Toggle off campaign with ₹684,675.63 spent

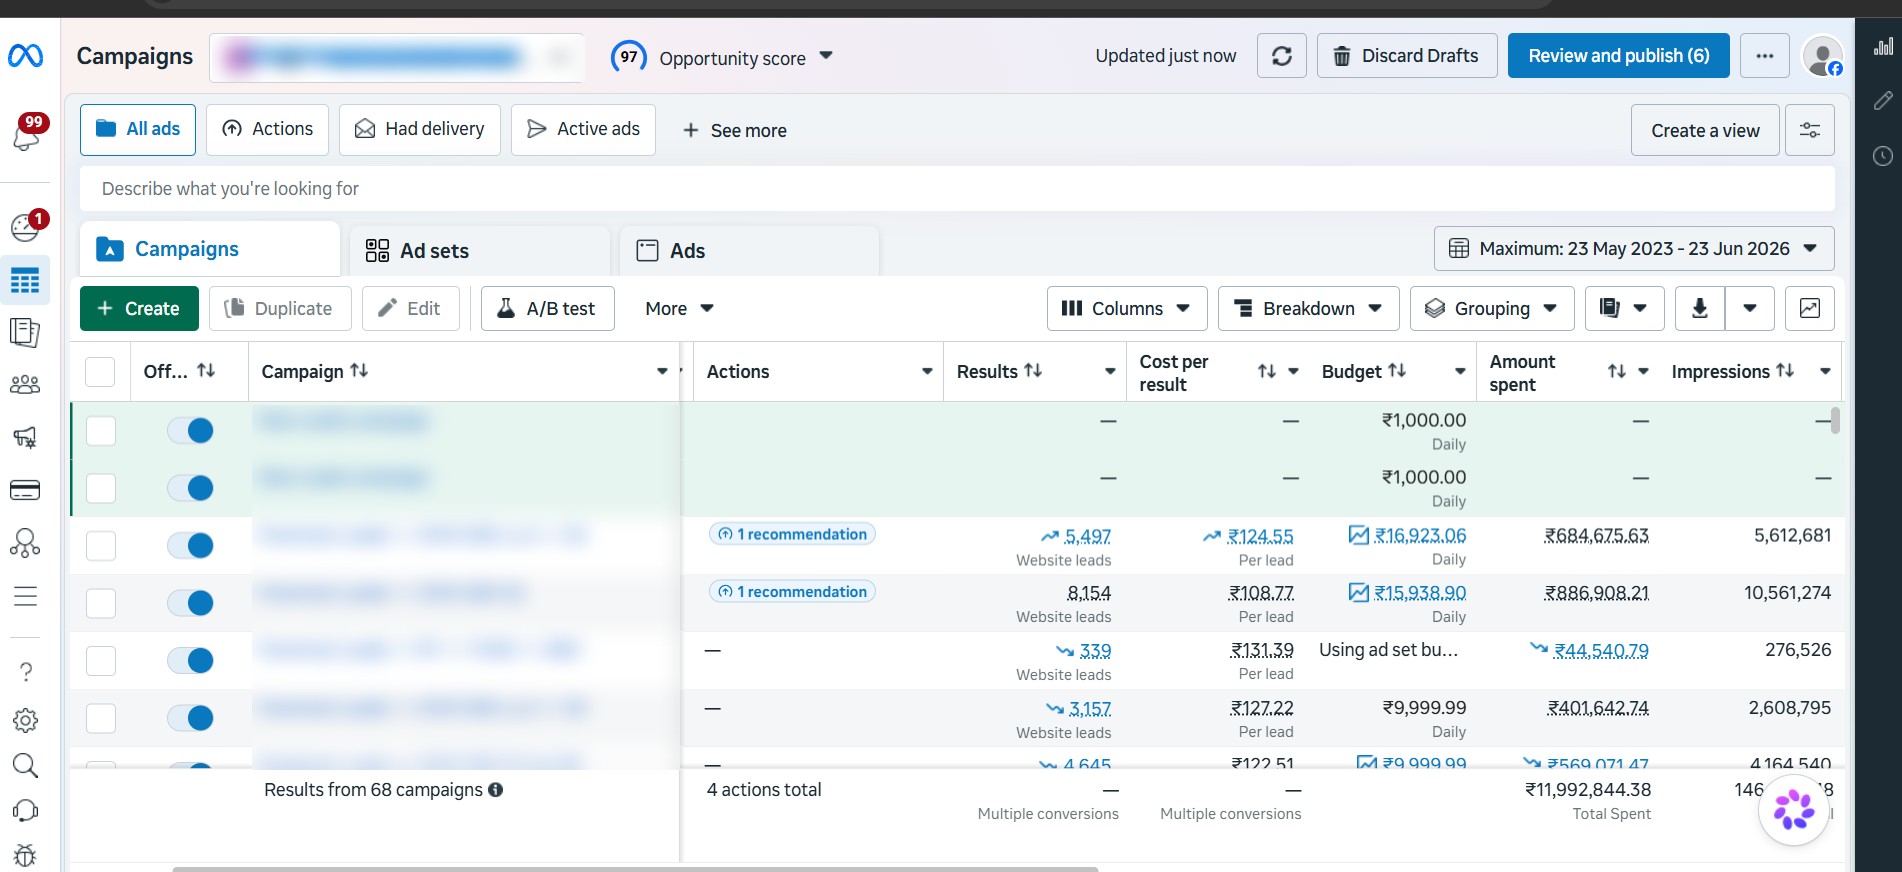(190, 545)
